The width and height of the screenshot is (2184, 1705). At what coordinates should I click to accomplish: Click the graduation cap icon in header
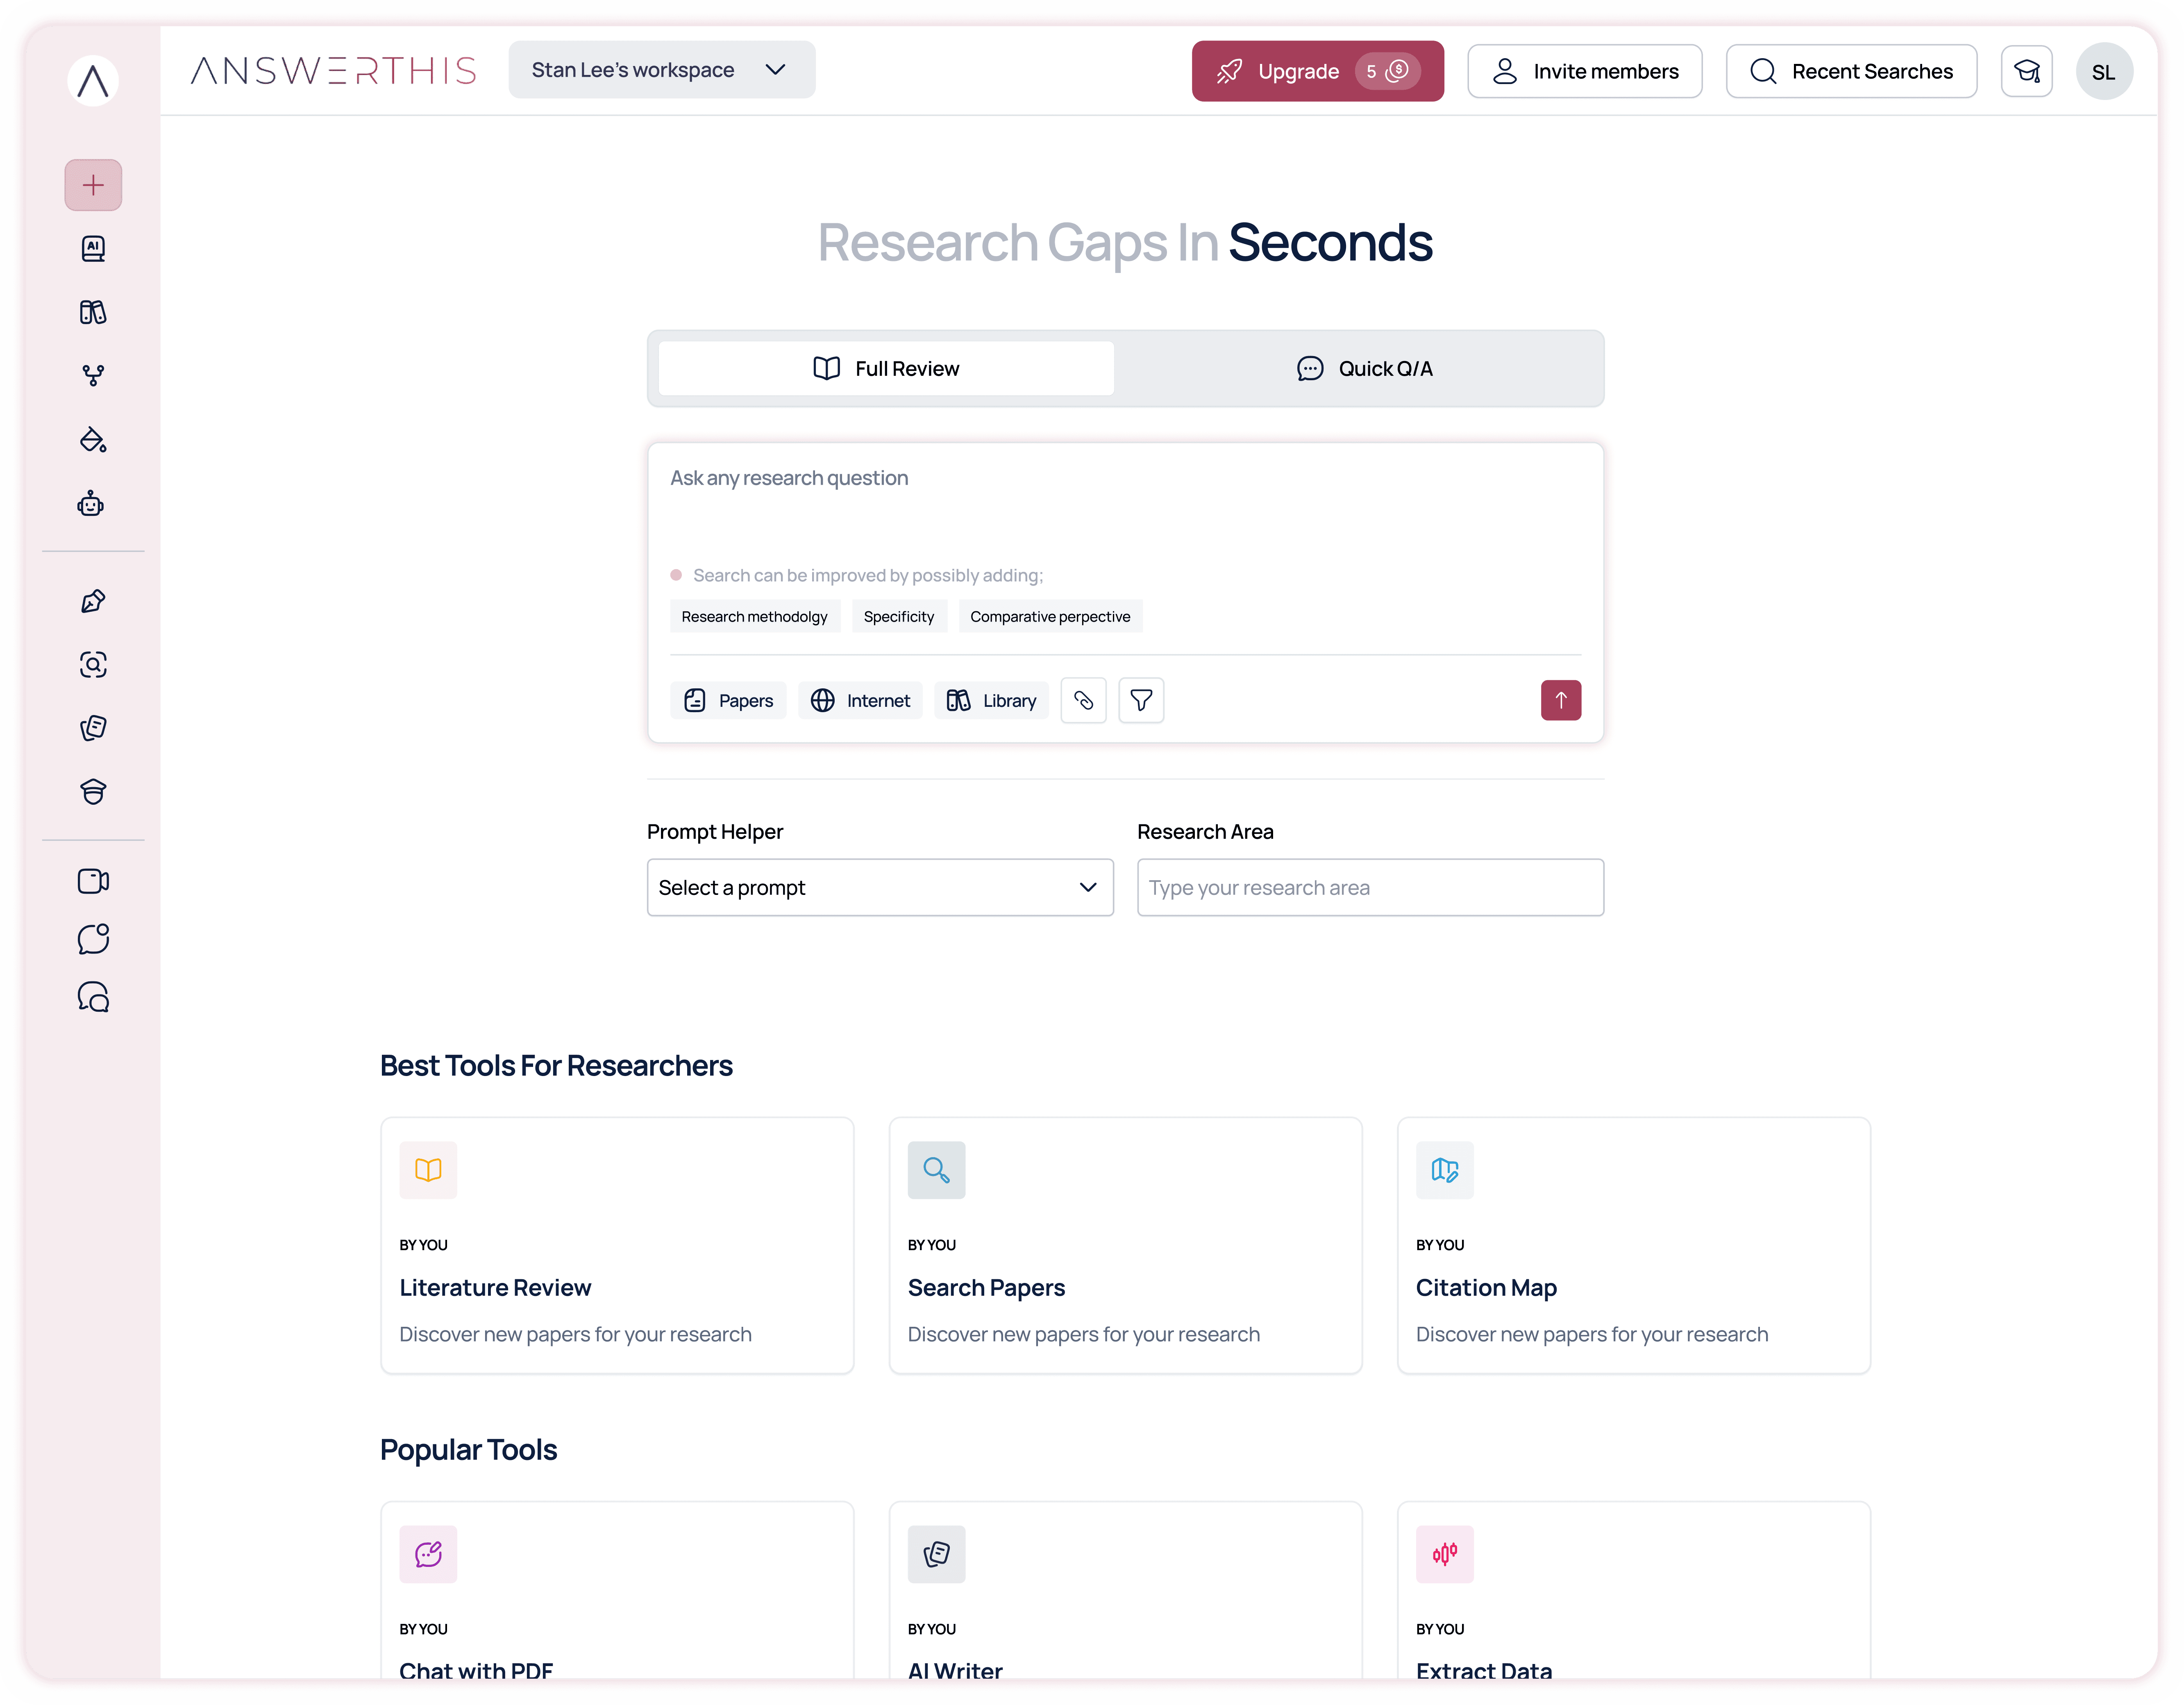2026,71
